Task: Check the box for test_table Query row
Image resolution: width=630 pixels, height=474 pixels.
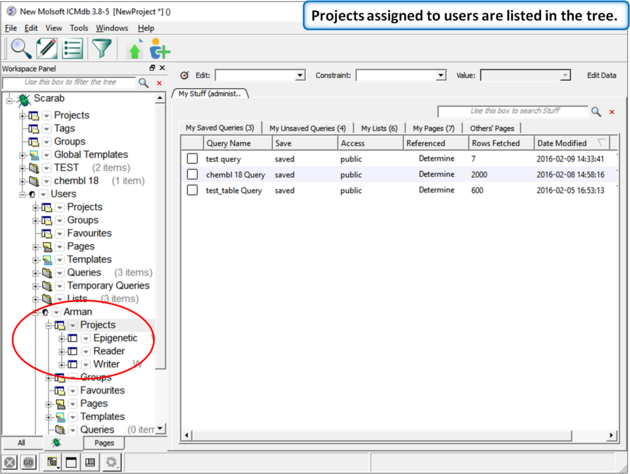Action: (192, 190)
